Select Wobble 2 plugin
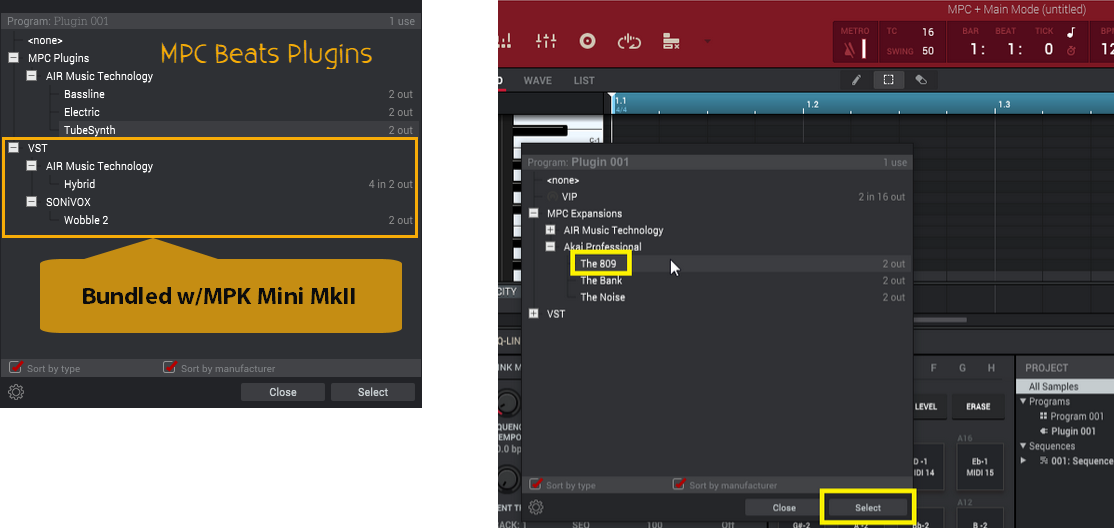This screenshot has width=1114, height=528. [x=86, y=220]
